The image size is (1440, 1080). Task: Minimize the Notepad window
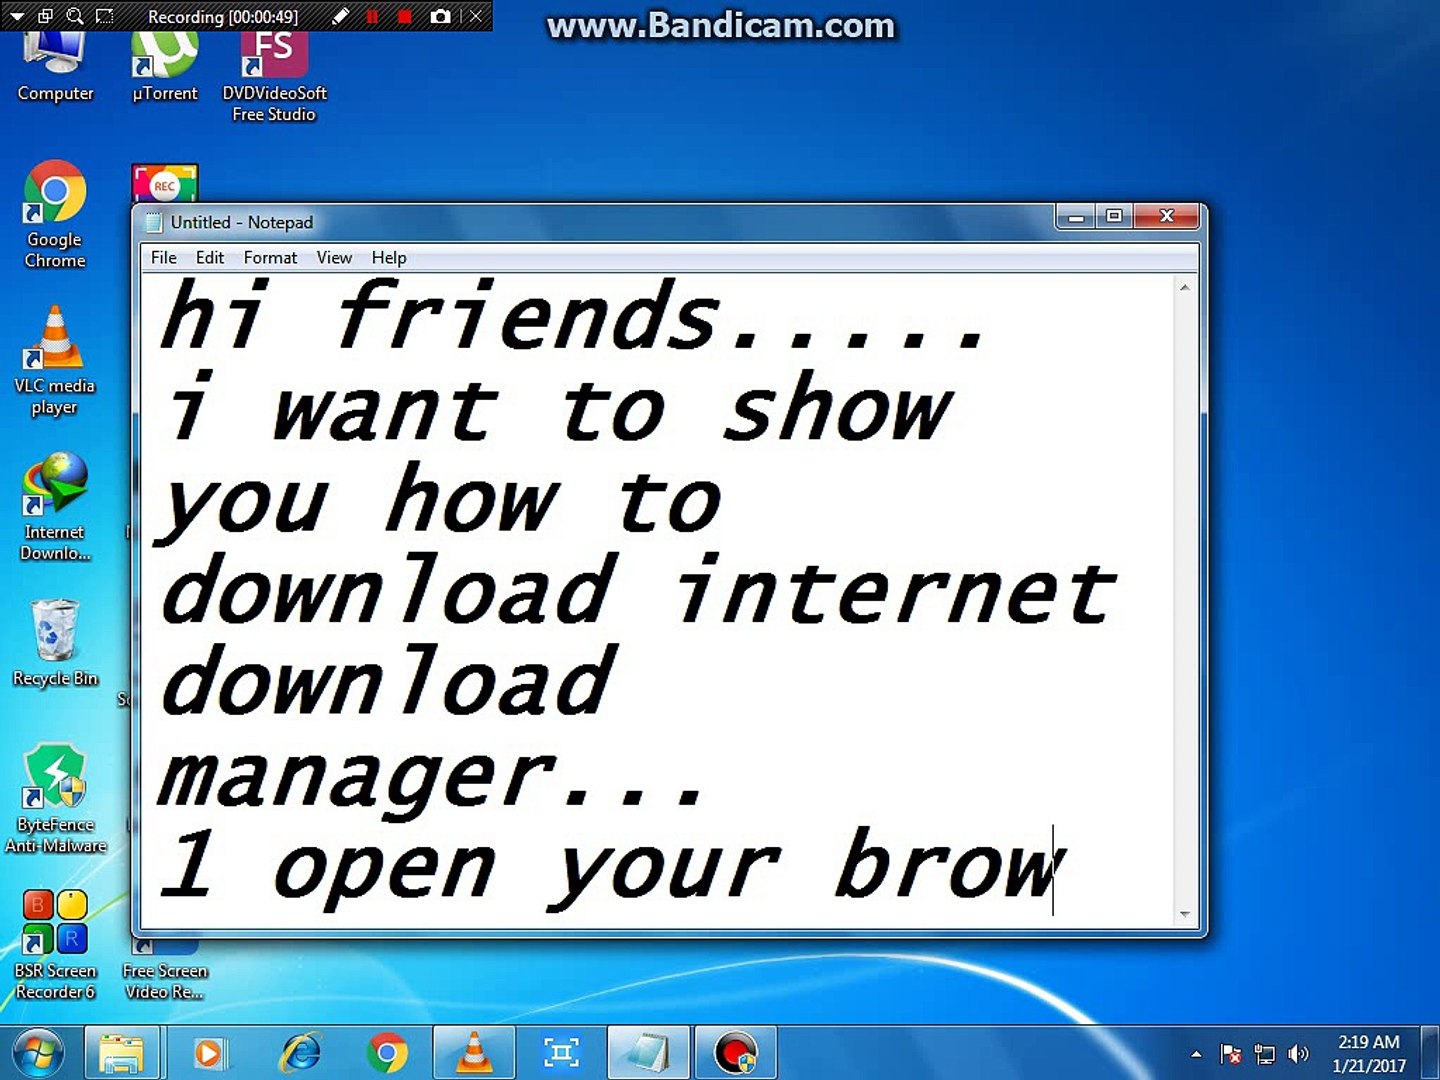[1076, 217]
